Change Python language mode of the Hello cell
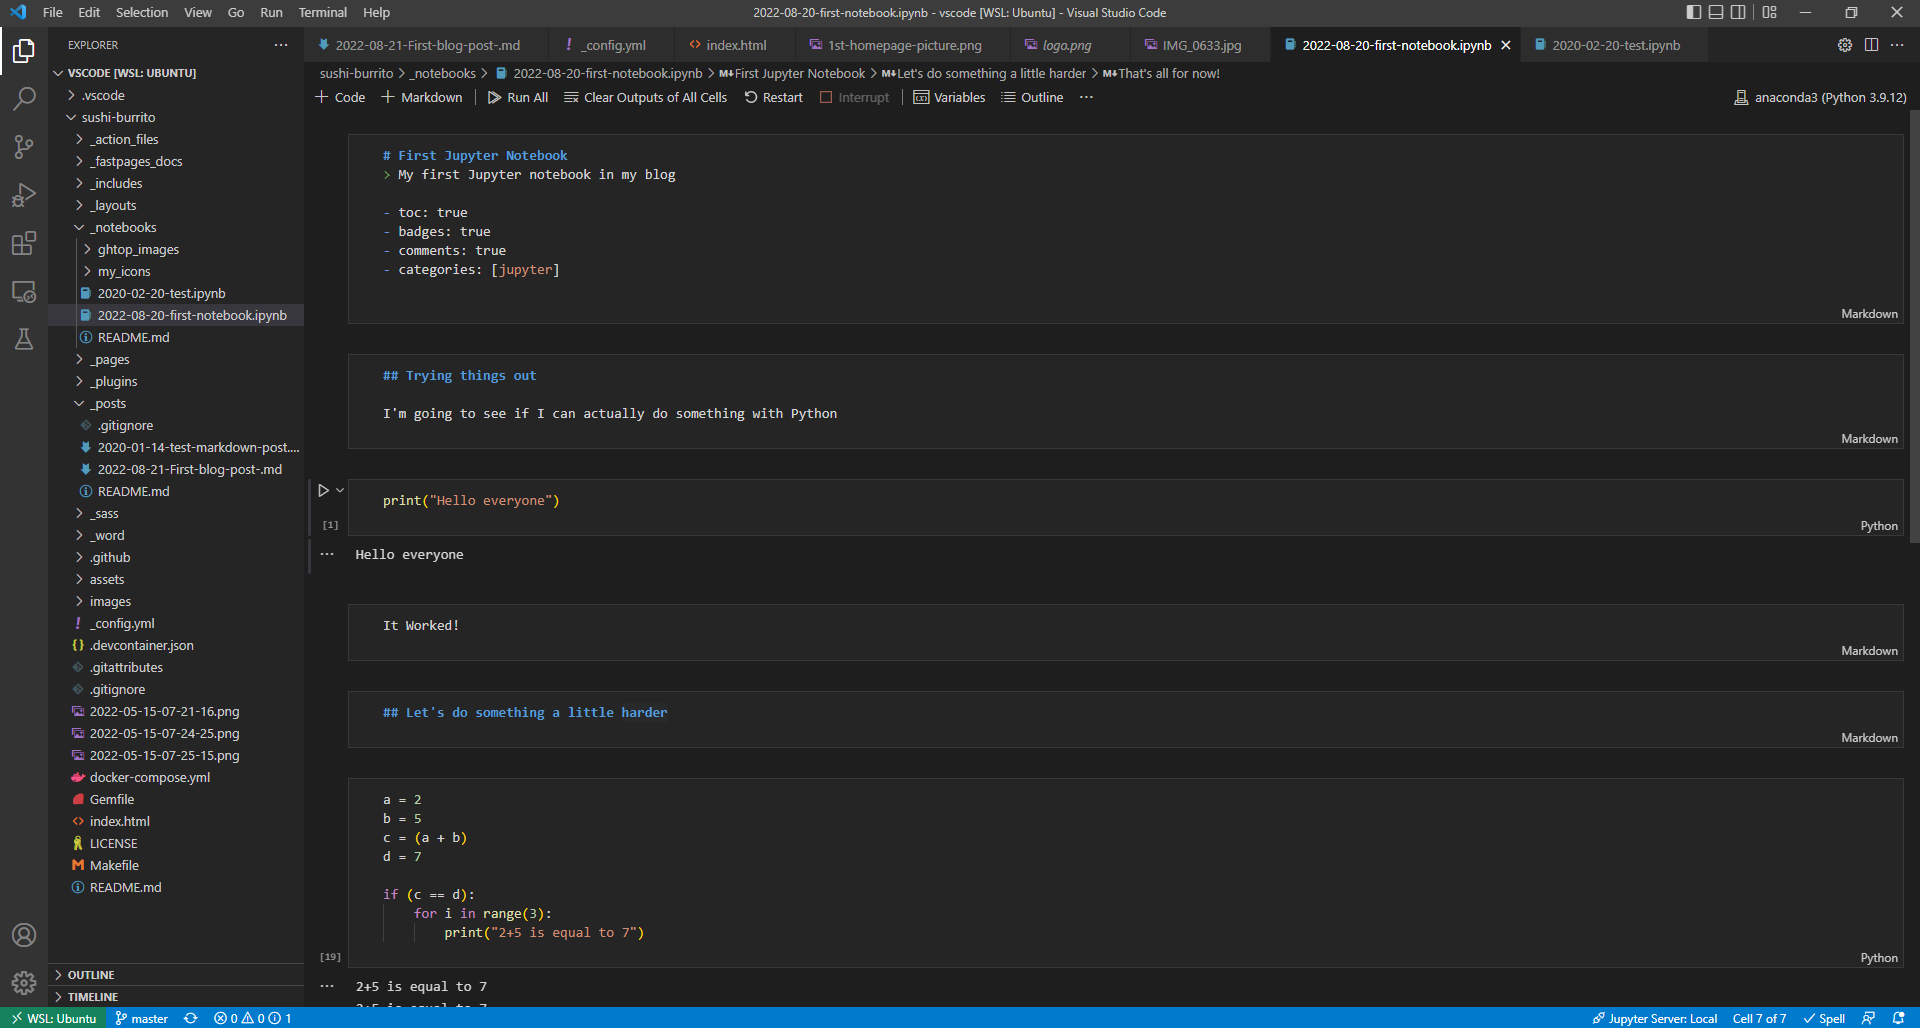The width and height of the screenshot is (1920, 1028). pyautogui.click(x=1879, y=526)
